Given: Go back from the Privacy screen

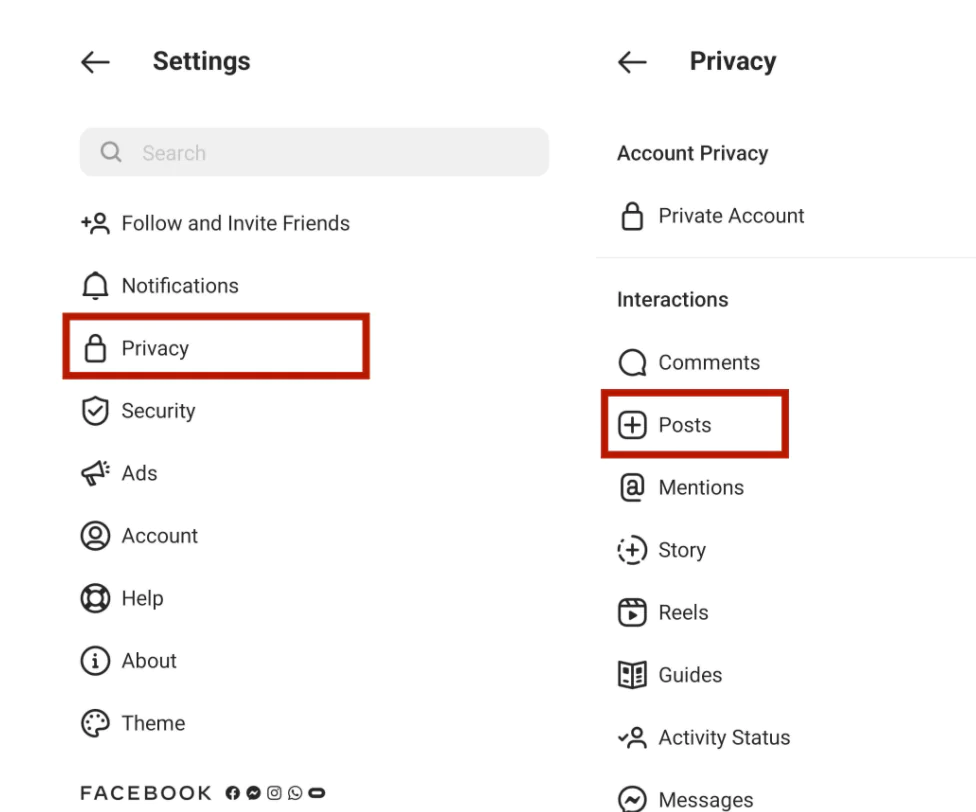Looking at the screenshot, I should tap(632, 62).
